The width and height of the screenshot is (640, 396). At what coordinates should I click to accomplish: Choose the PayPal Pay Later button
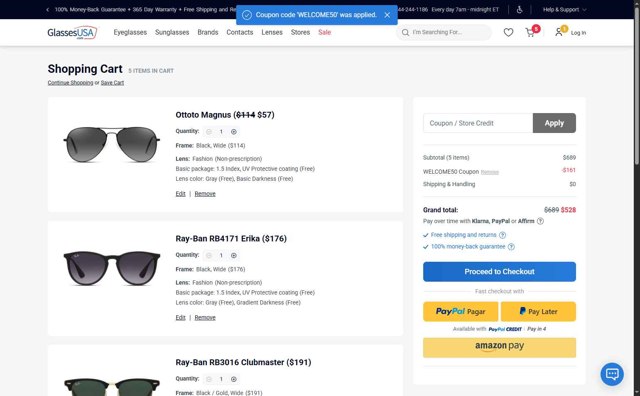click(x=538, y=311)
